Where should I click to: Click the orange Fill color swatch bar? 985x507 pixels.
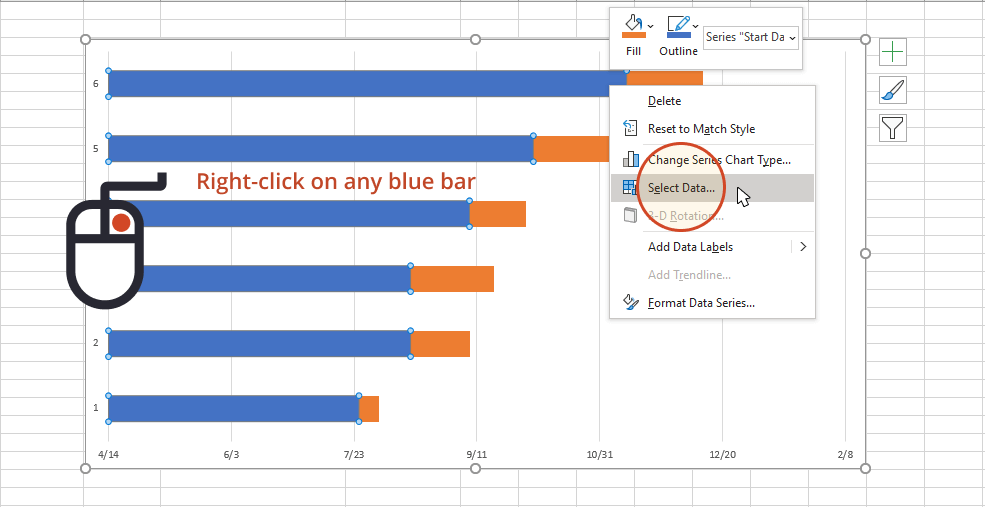click(633, 36)
